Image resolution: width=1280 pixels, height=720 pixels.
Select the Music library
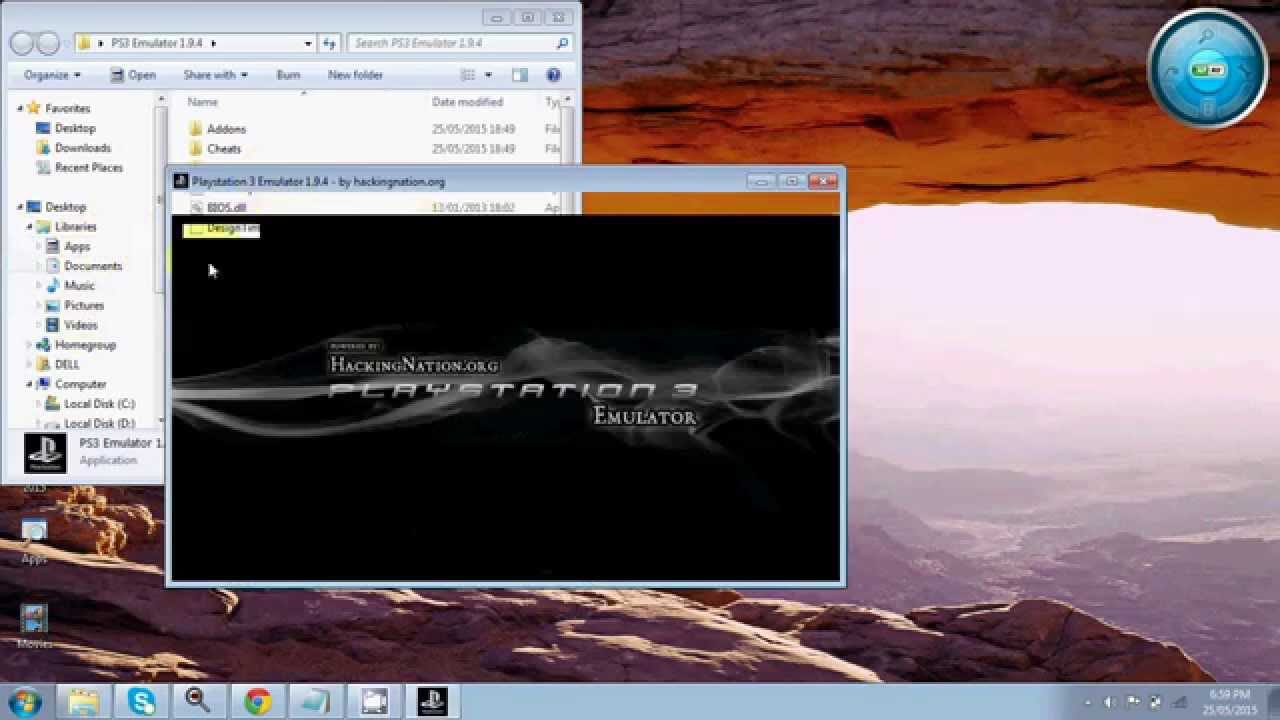click(79, 286)
